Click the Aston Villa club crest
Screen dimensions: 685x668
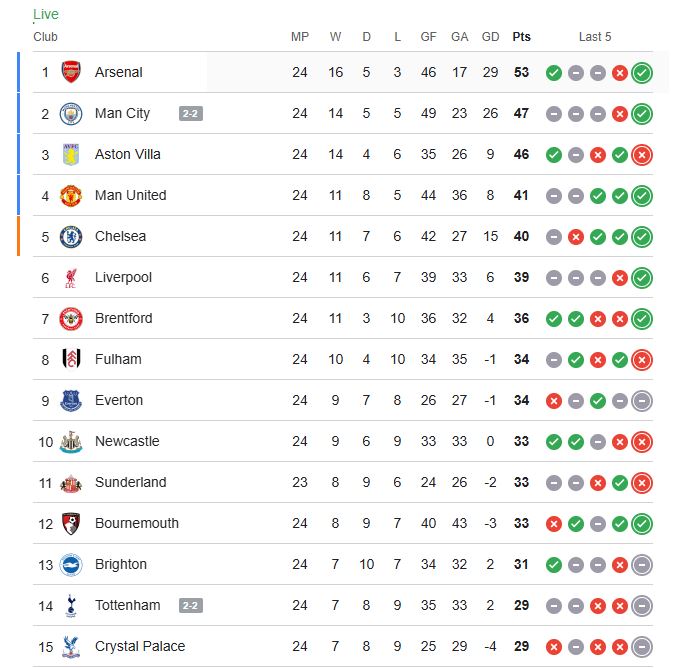[x=70, y=154]
